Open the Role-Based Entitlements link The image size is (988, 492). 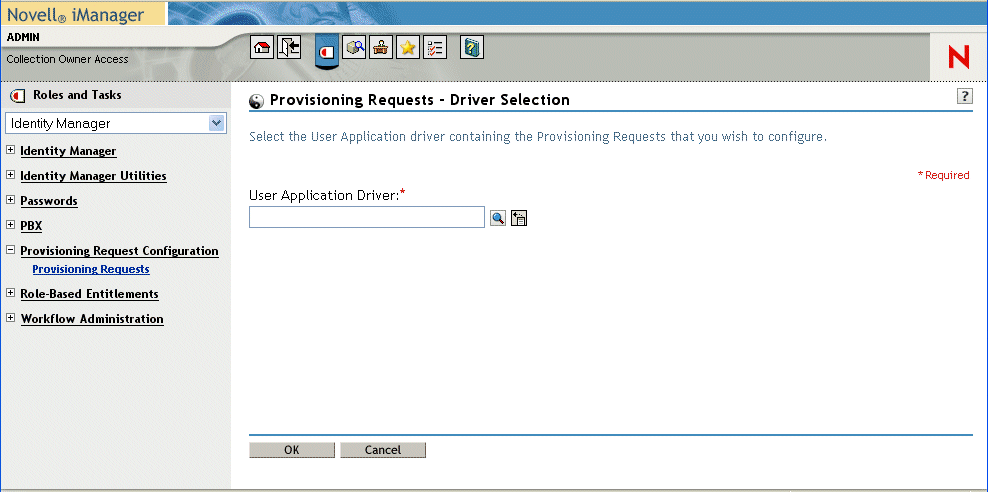tap(89, 294)
